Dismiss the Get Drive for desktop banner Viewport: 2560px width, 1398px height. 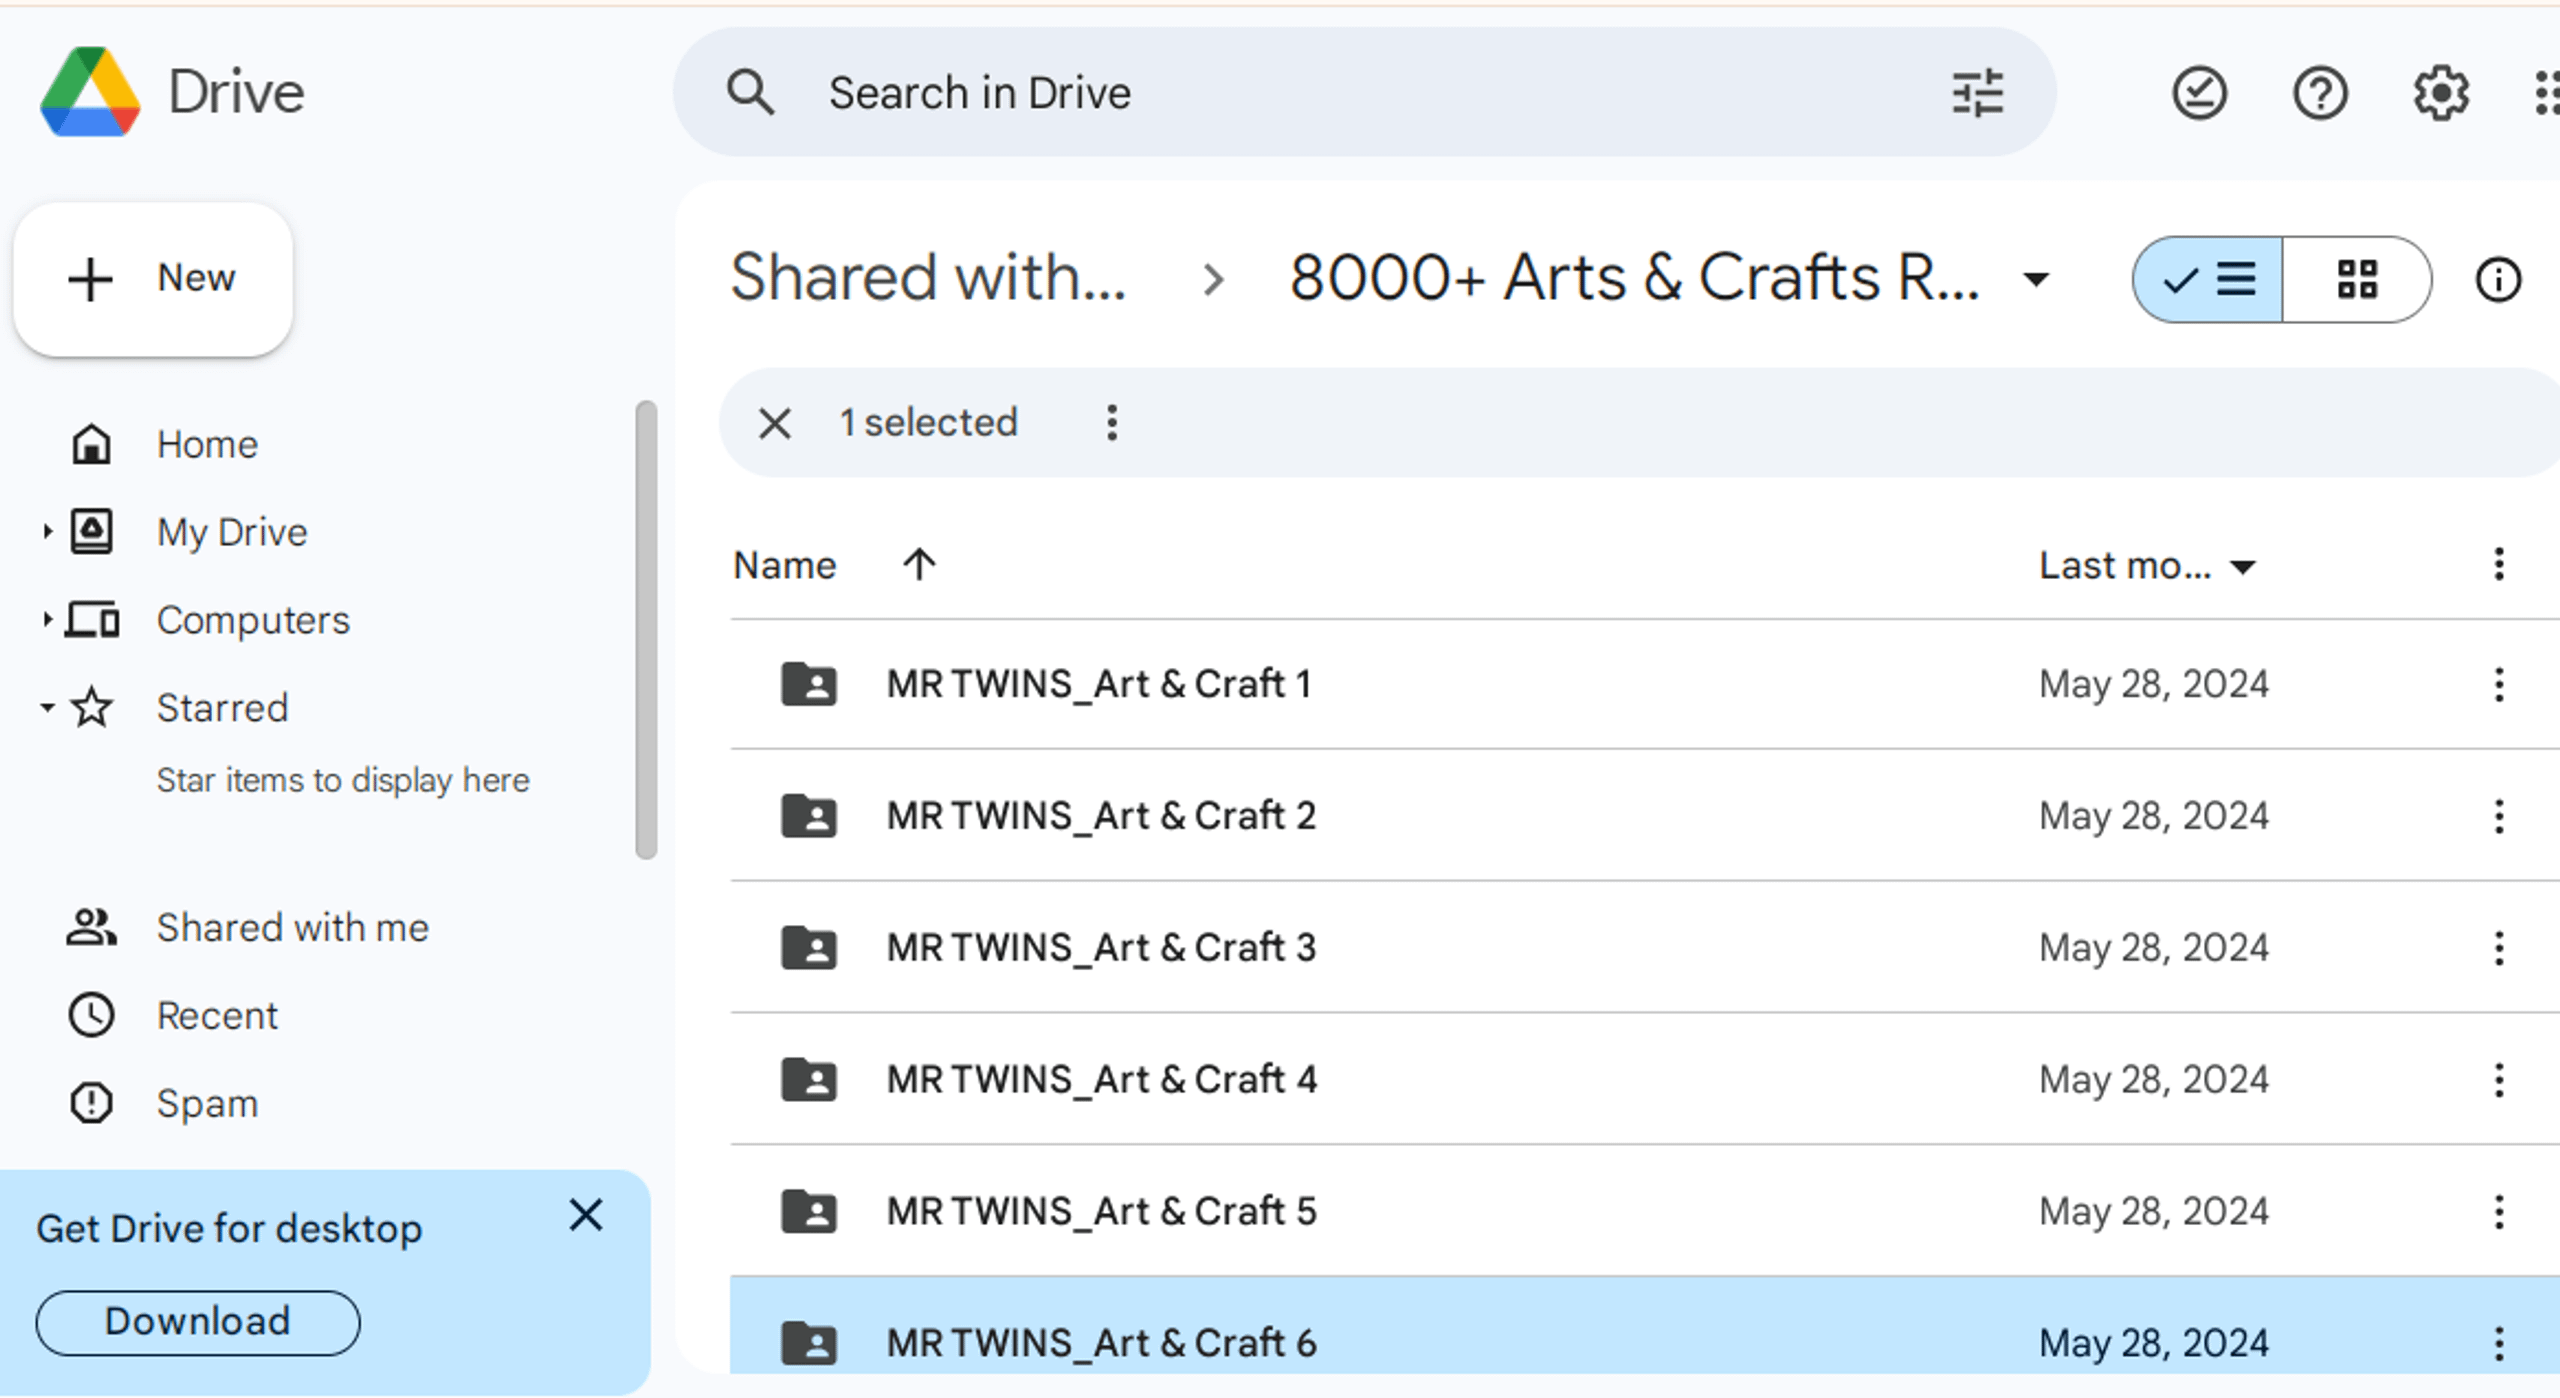(585, 1215)
